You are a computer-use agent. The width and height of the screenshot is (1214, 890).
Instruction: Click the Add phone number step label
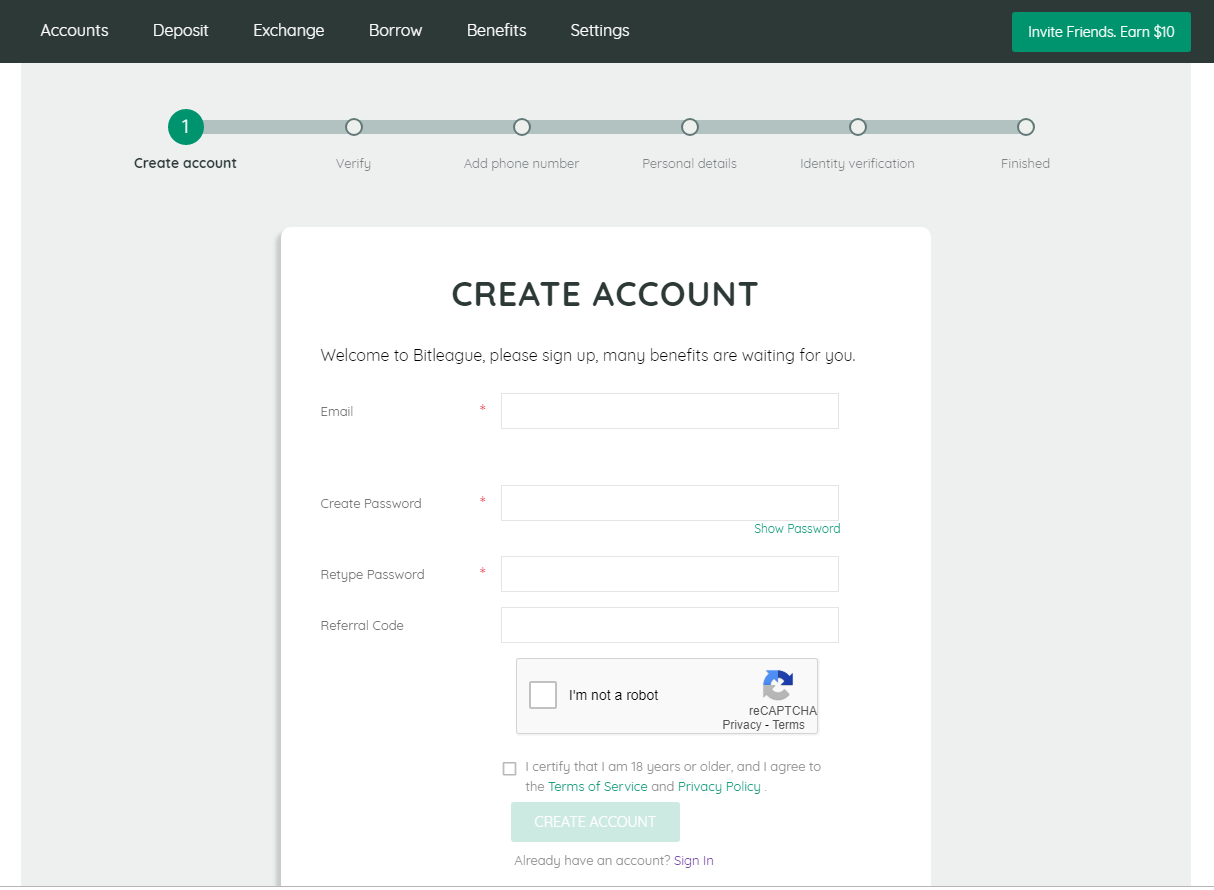521,163
